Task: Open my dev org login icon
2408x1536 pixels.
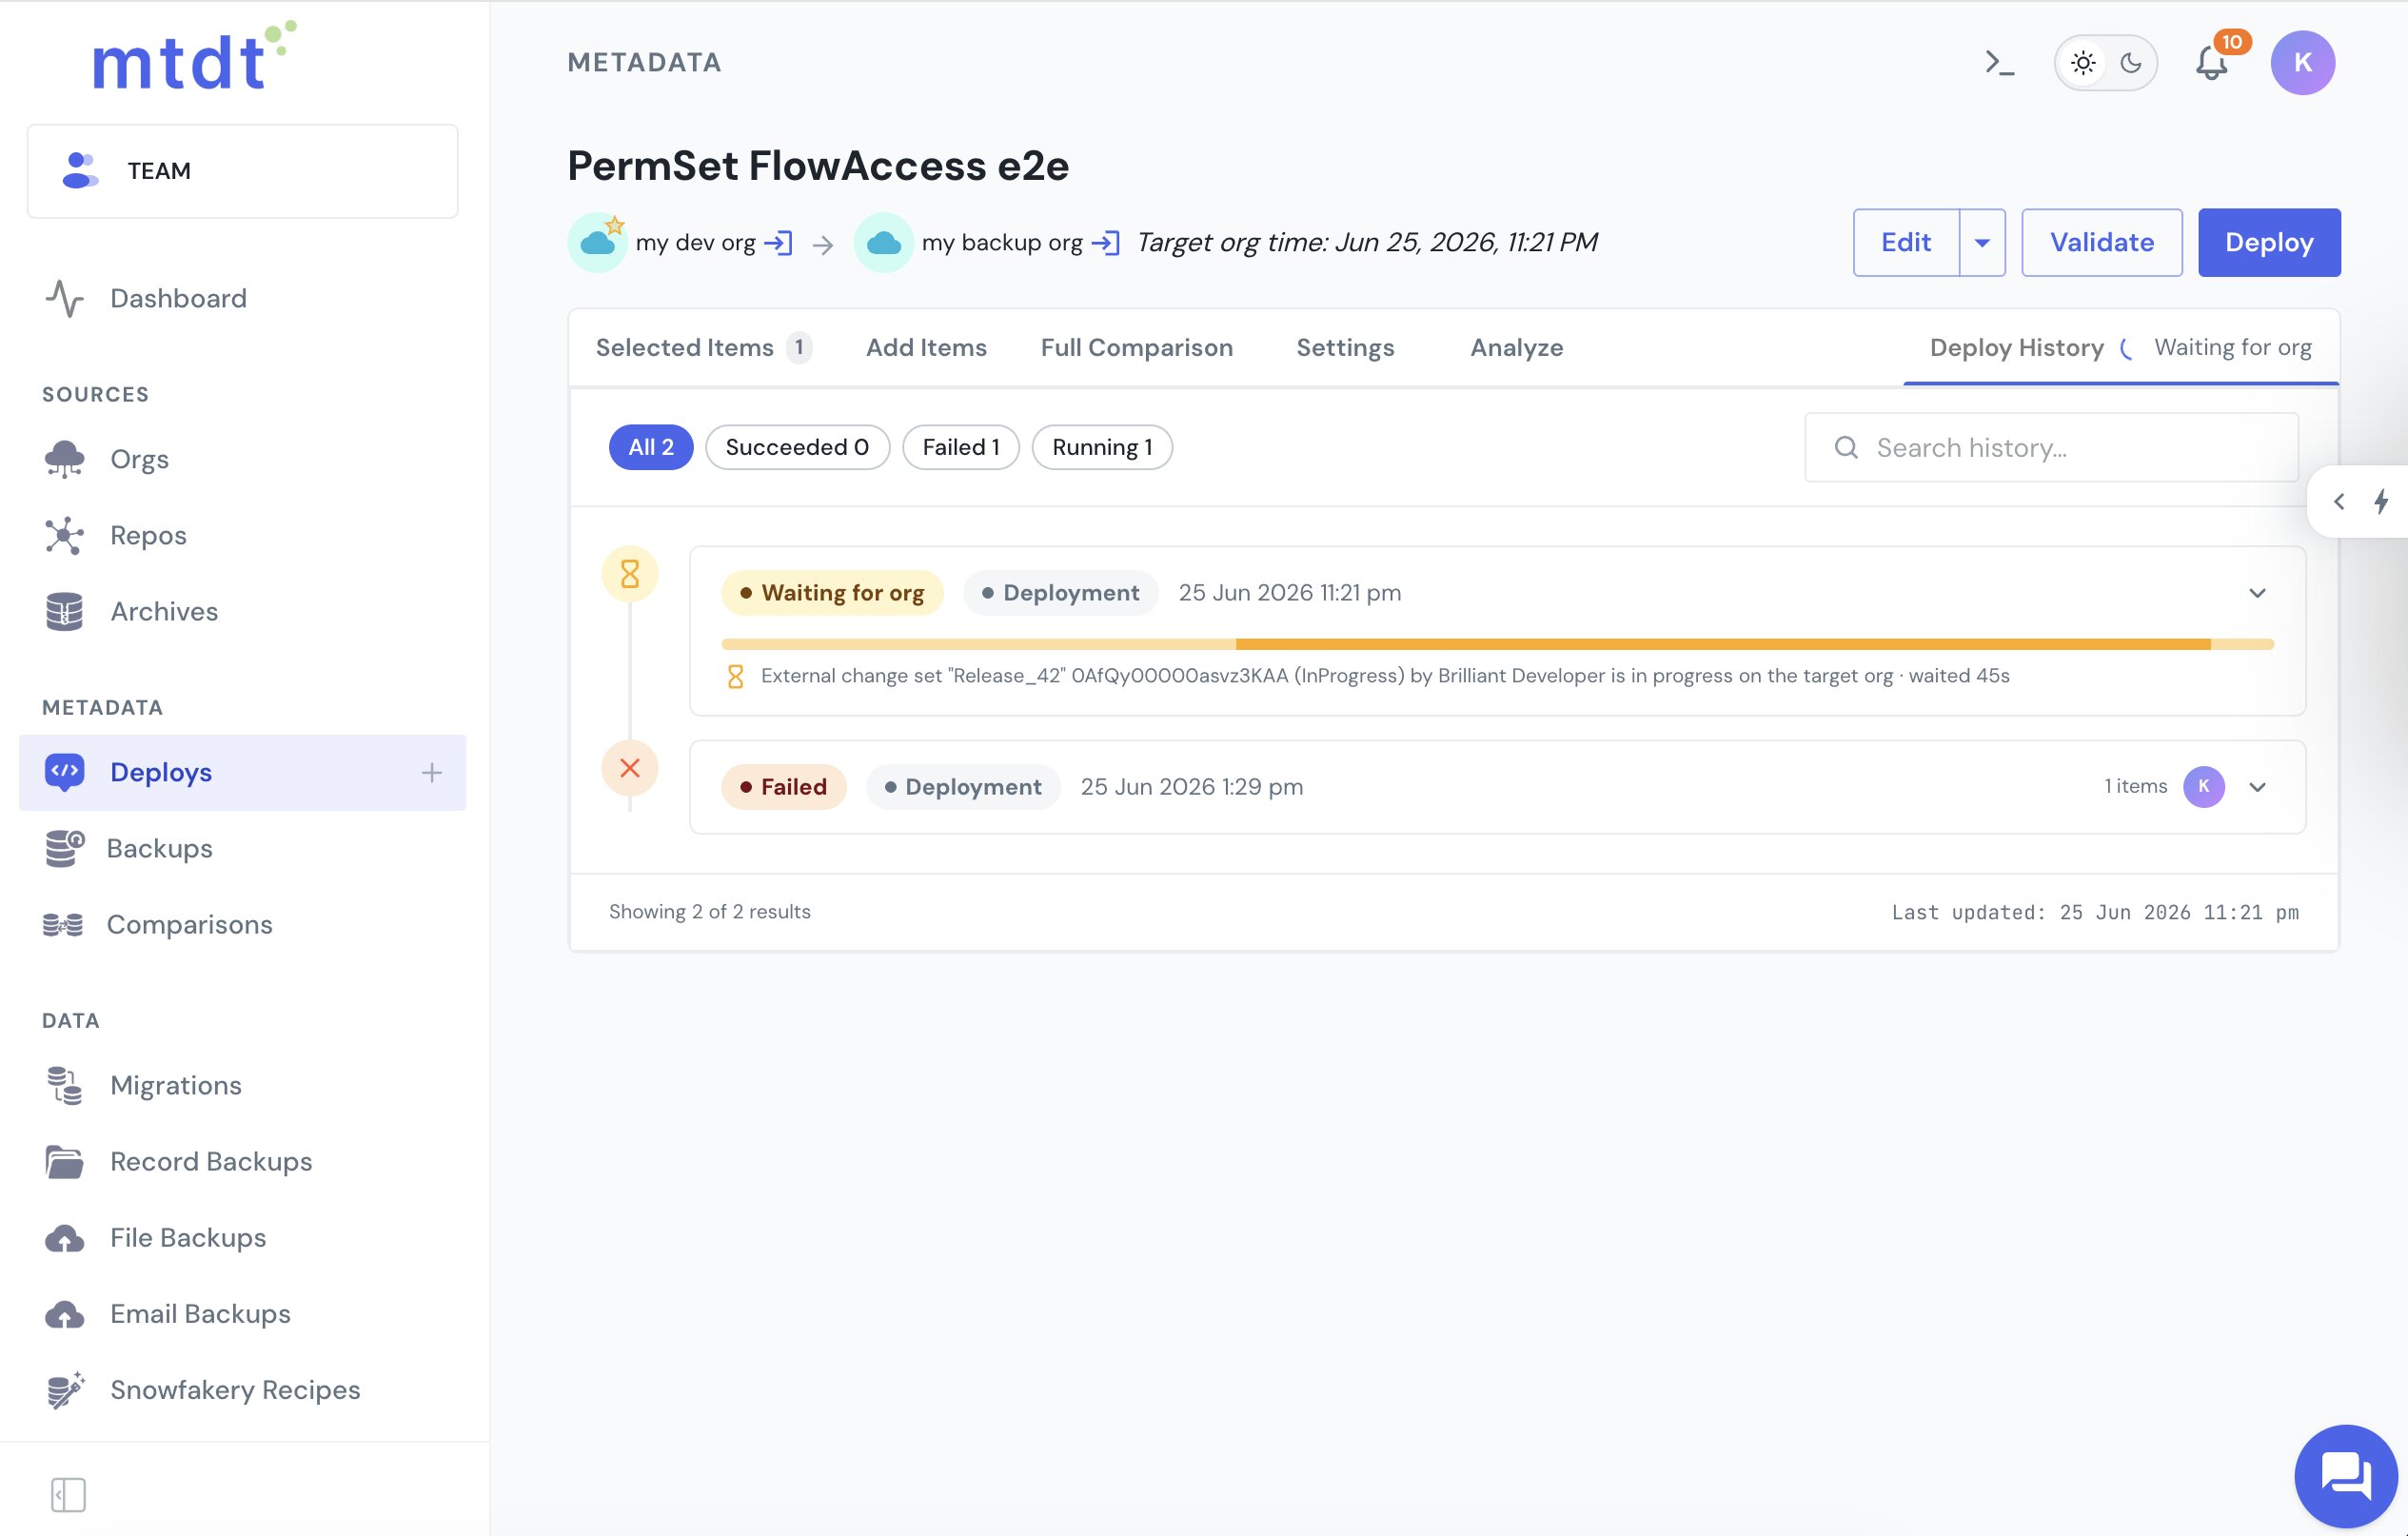Action: (779, 243)
